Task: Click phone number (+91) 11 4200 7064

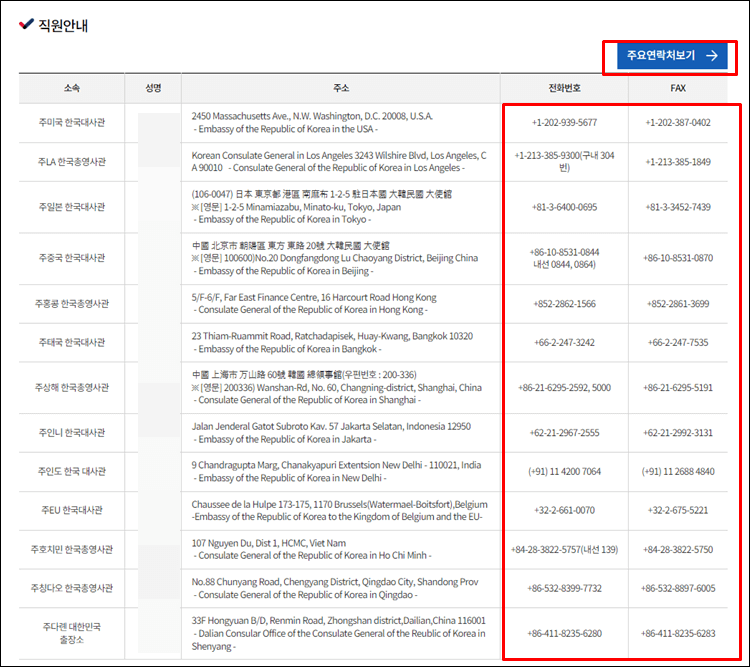Action: (x=564, y=472)
